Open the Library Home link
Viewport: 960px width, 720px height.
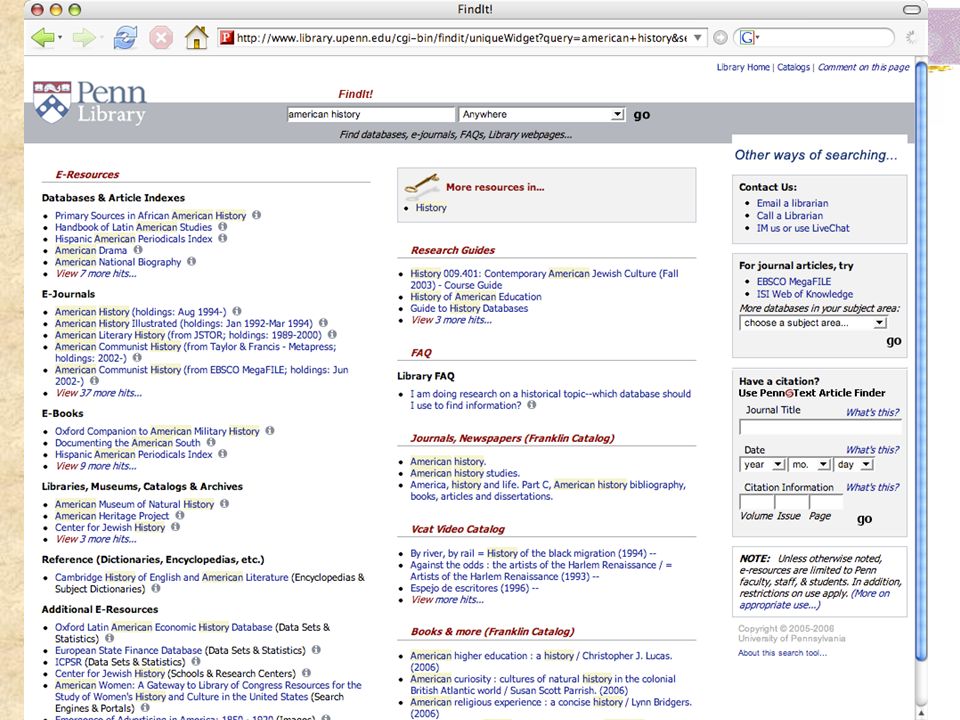743,67
